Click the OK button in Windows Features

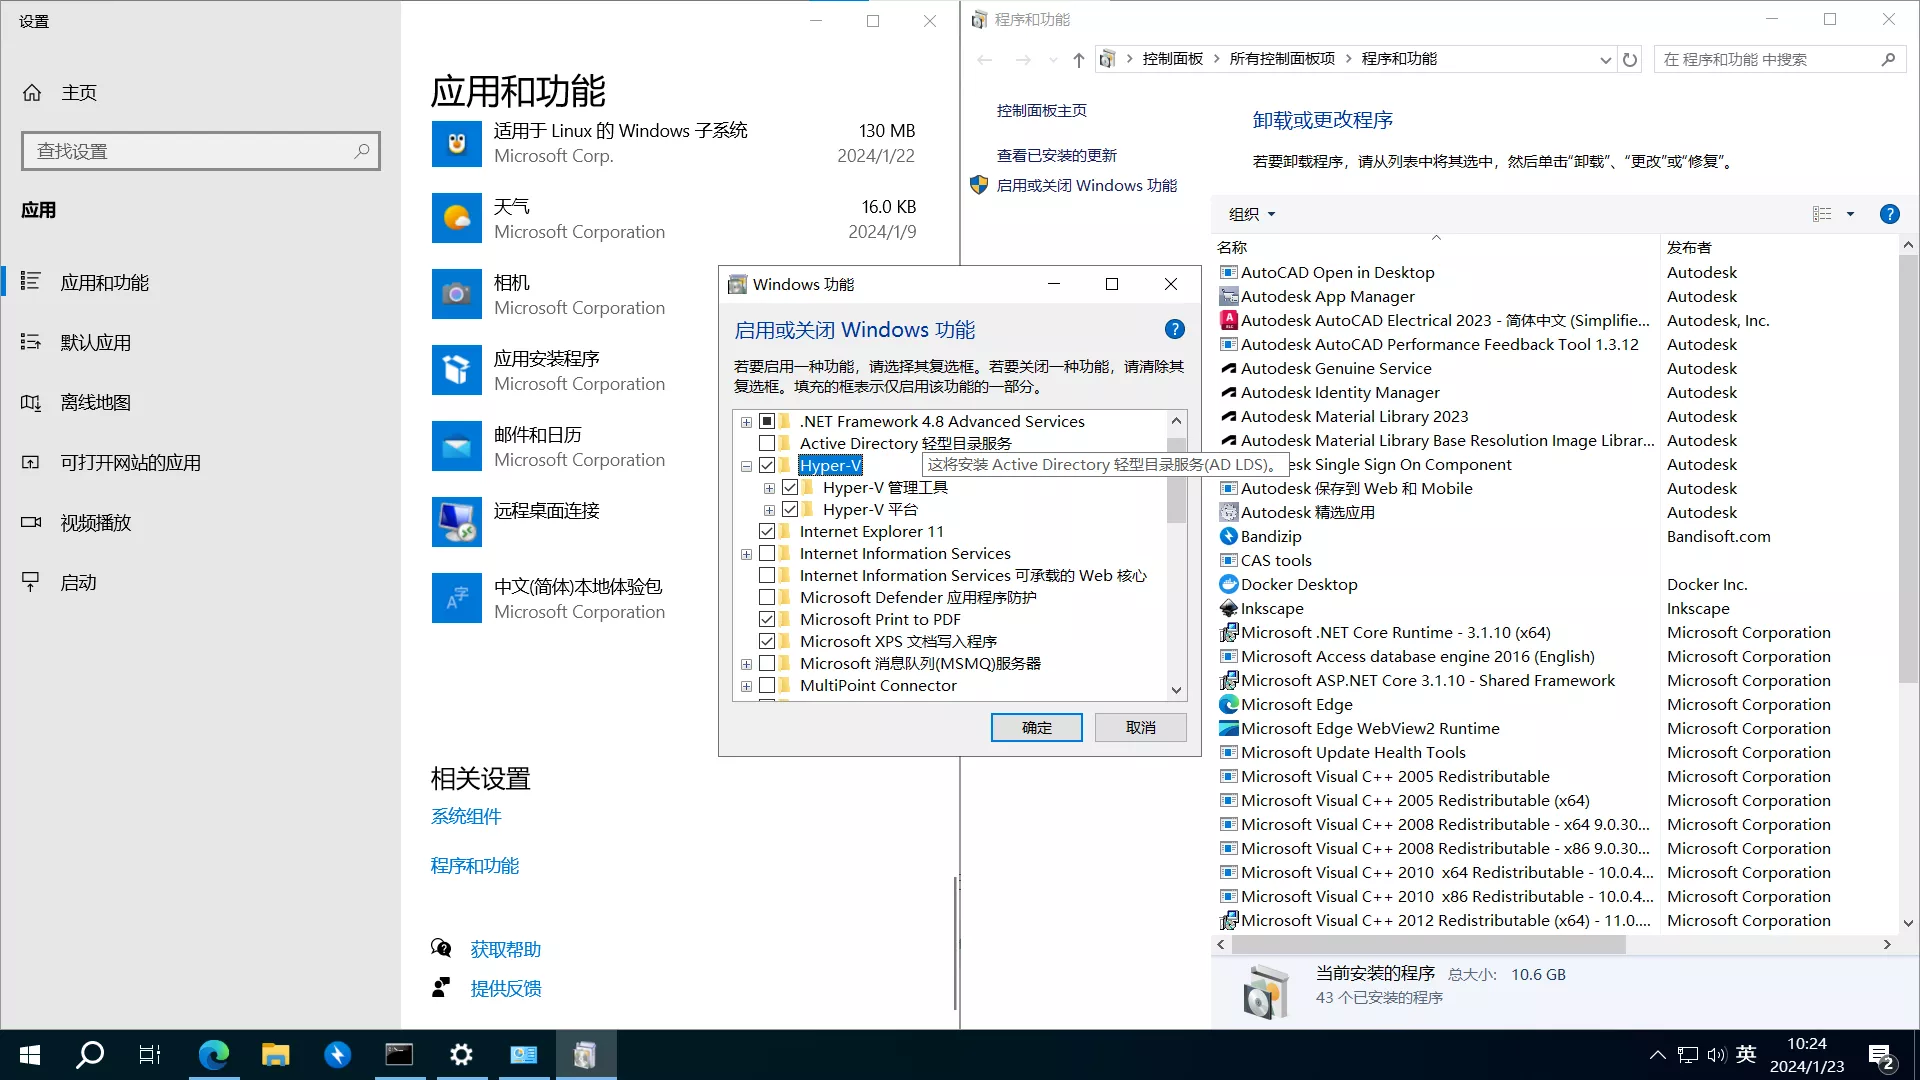1036,727
